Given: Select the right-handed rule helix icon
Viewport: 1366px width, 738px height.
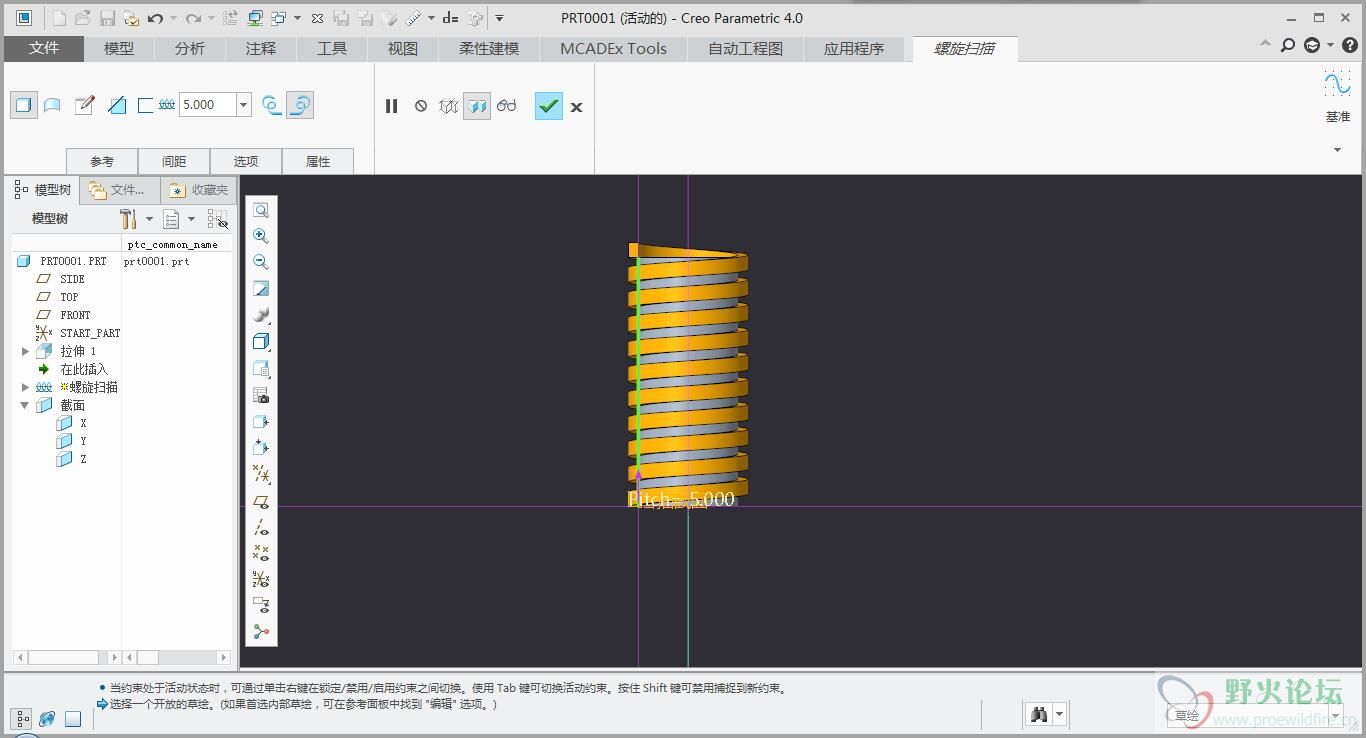Looking at the screenshot, I should point(300,105).
